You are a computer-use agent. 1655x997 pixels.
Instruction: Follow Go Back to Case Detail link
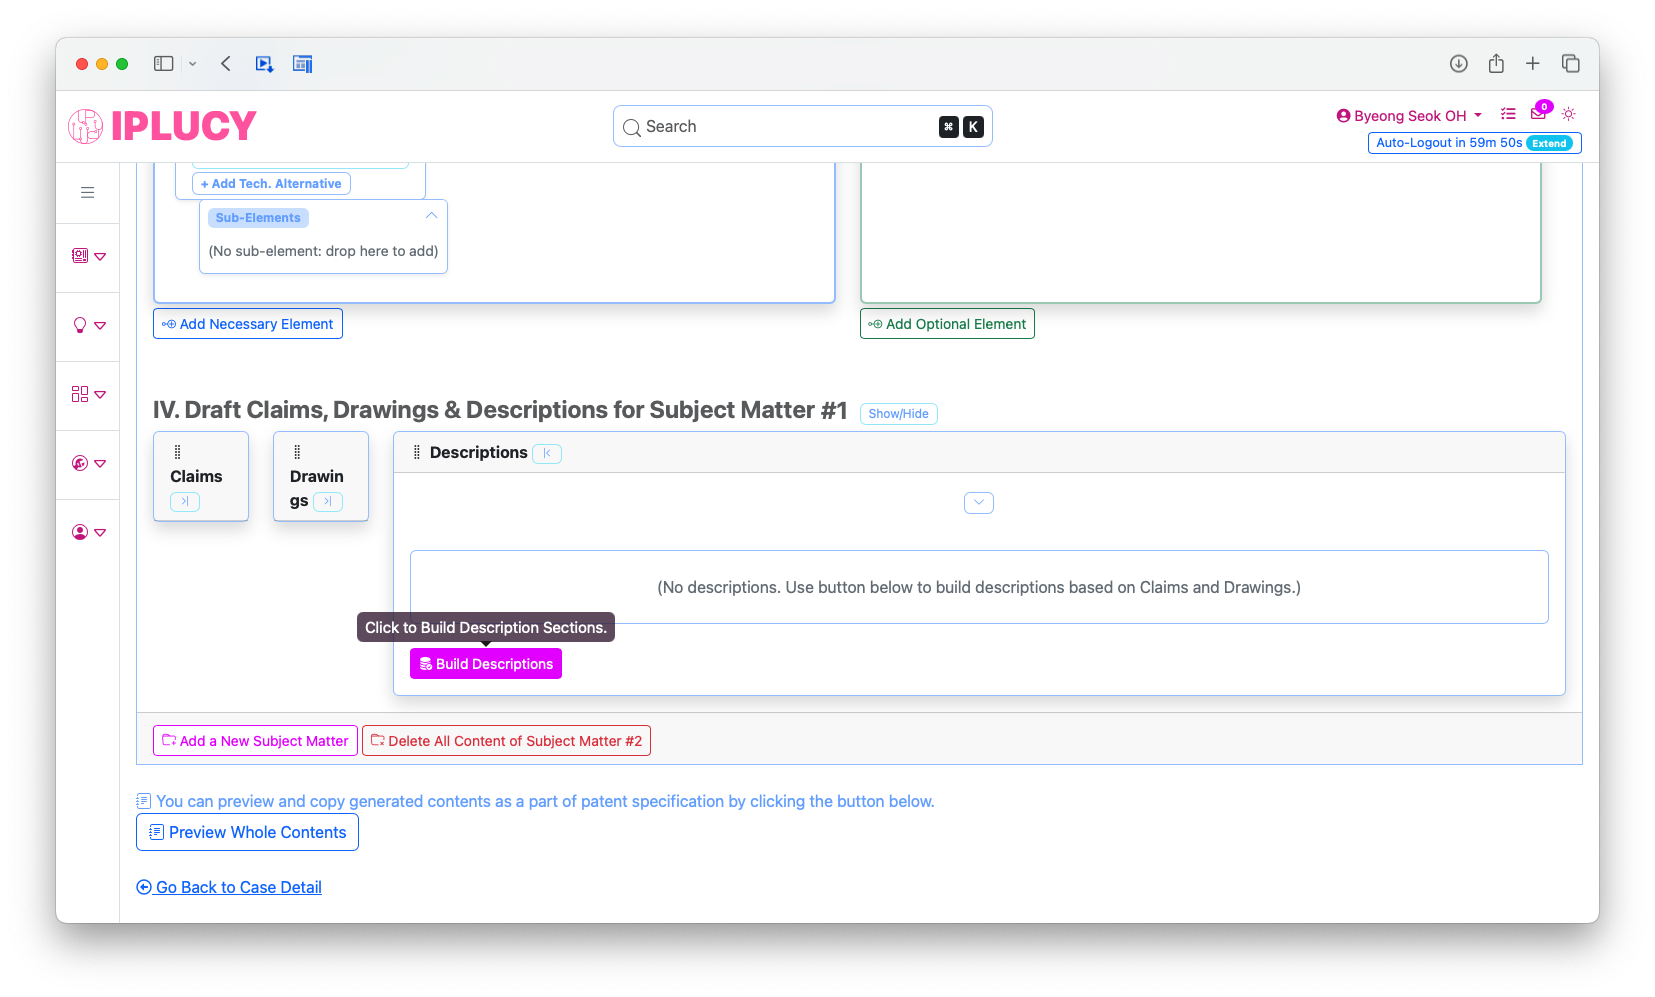(229, 887)
